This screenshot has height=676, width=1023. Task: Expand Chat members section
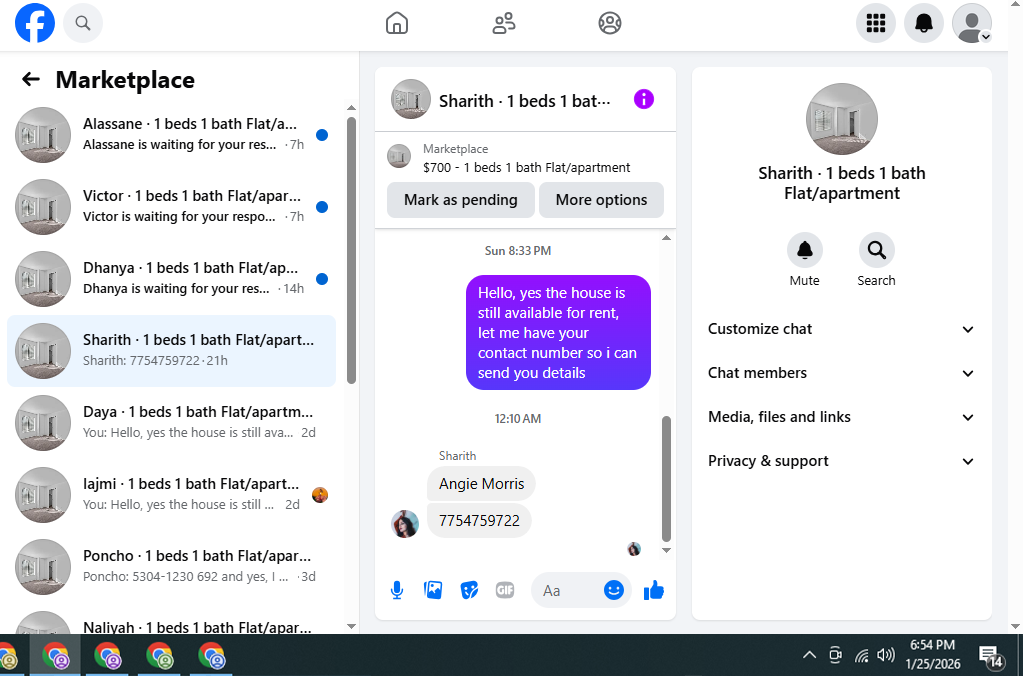(842, 373)
